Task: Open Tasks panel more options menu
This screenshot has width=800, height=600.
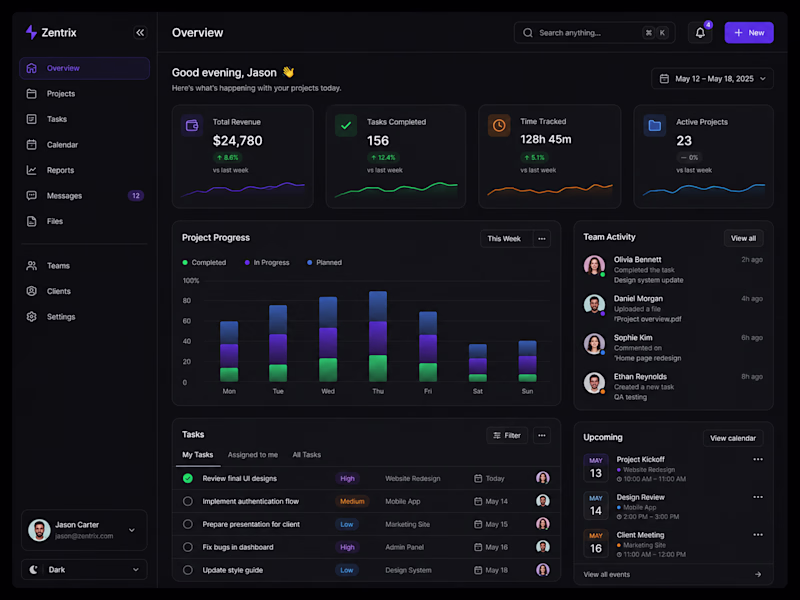Action: (542, 436)
